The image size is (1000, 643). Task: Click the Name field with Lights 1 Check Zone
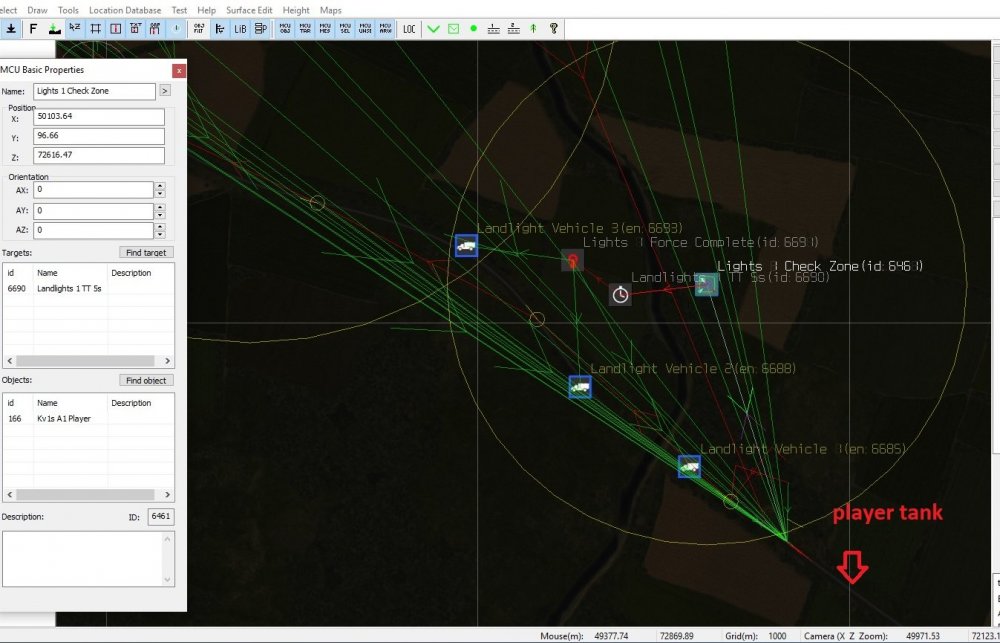point(94,91)
